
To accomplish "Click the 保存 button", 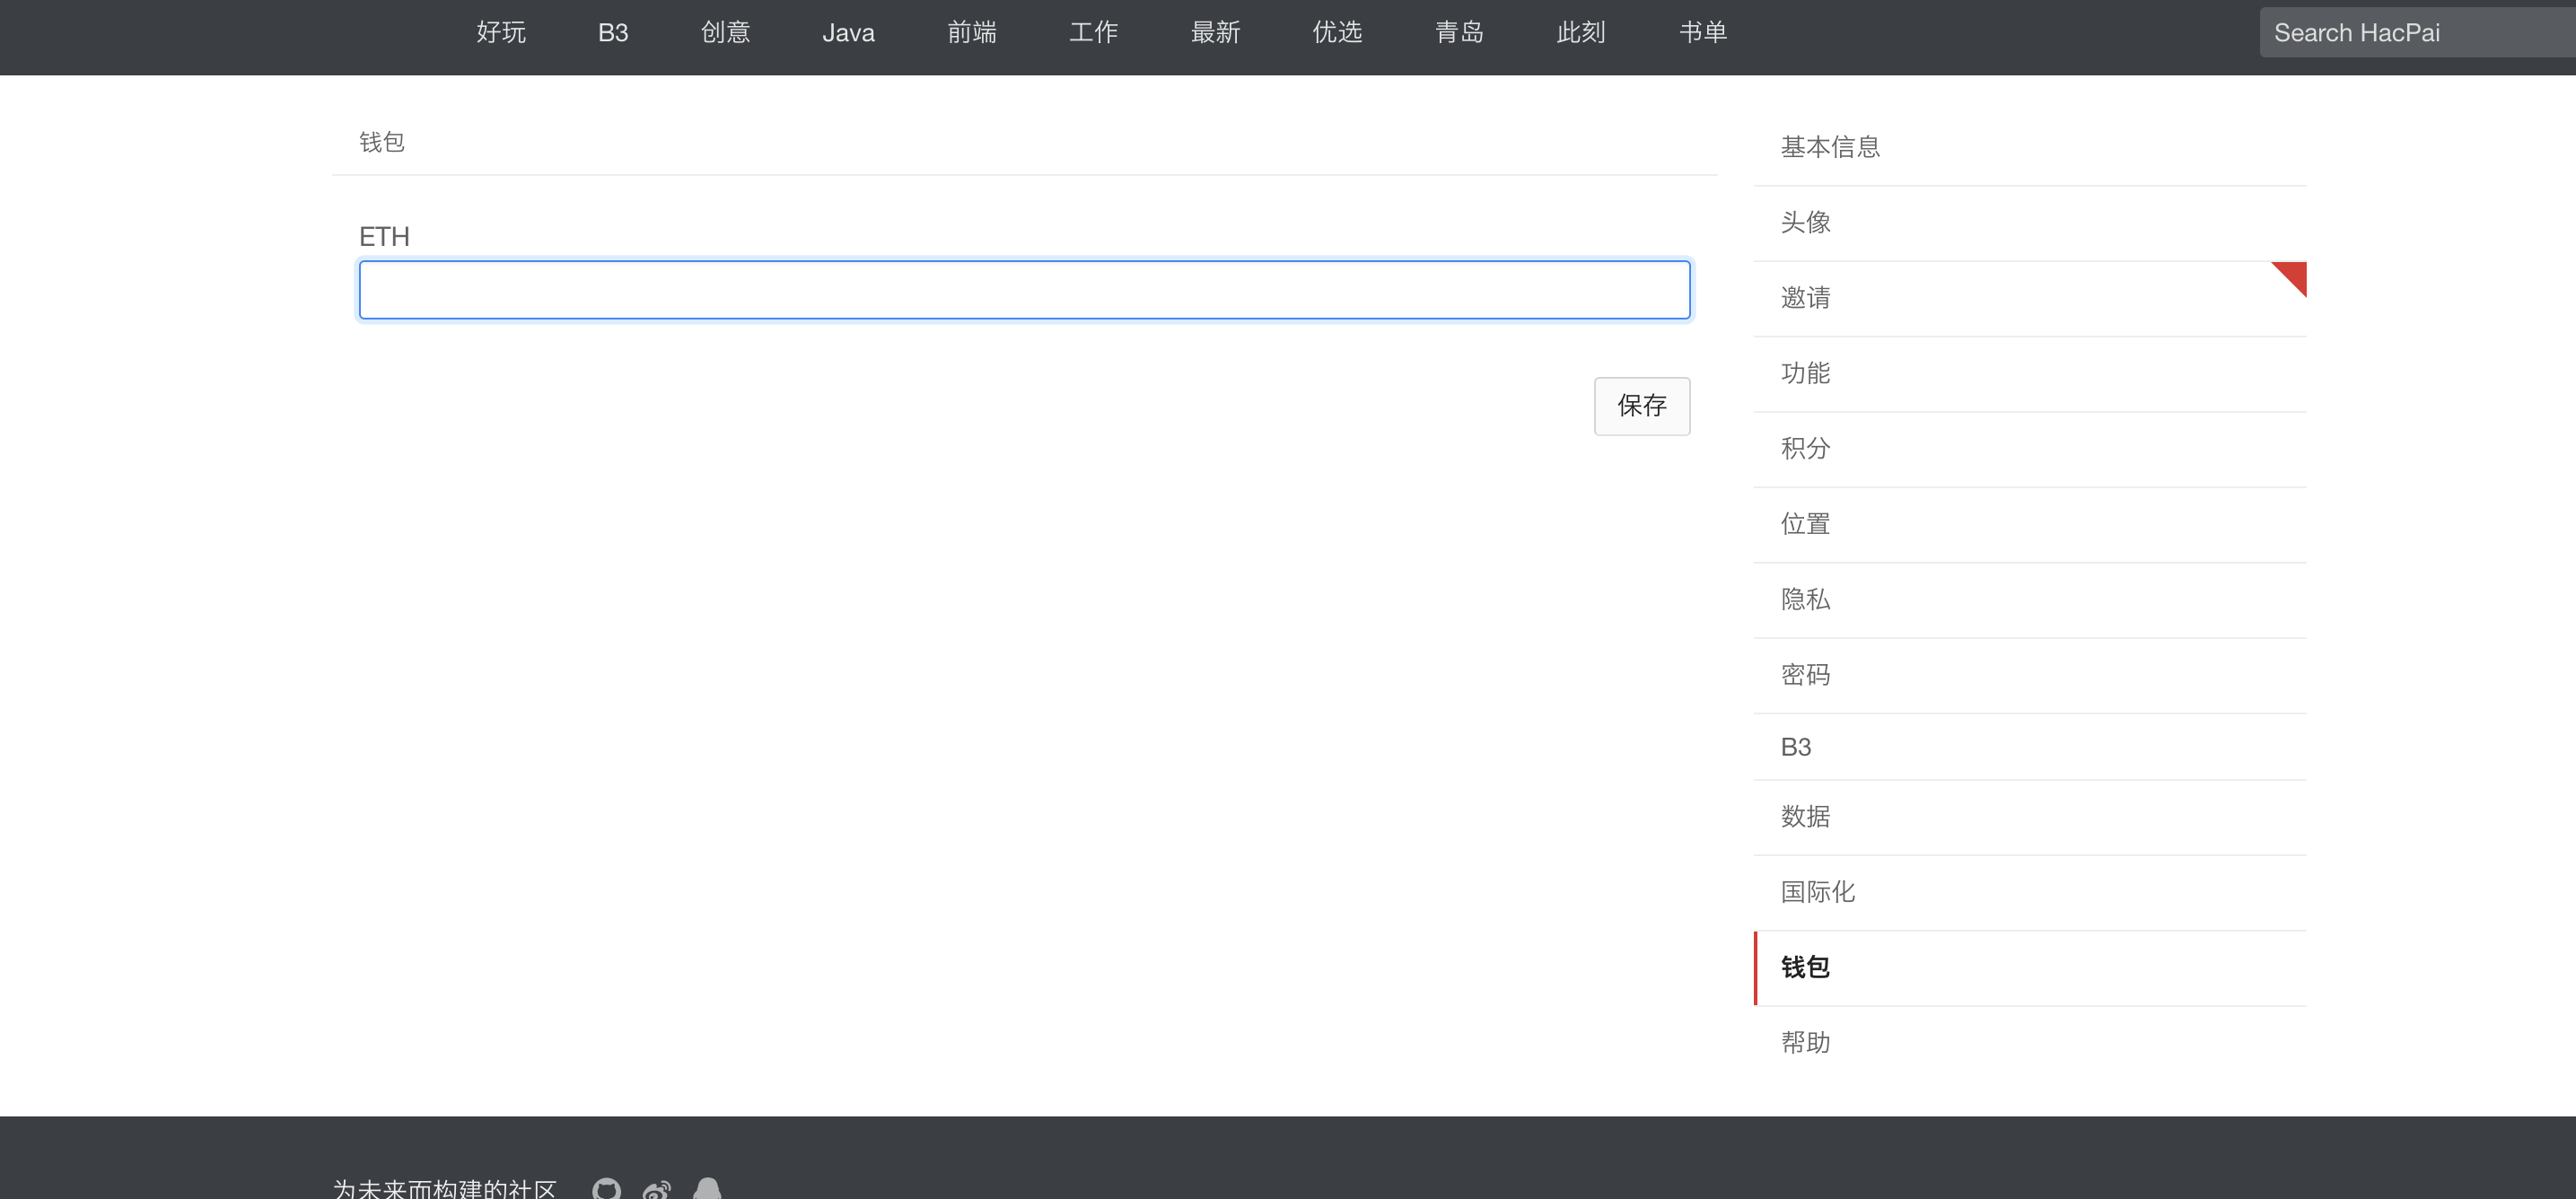I will [x=1641, y=406].
